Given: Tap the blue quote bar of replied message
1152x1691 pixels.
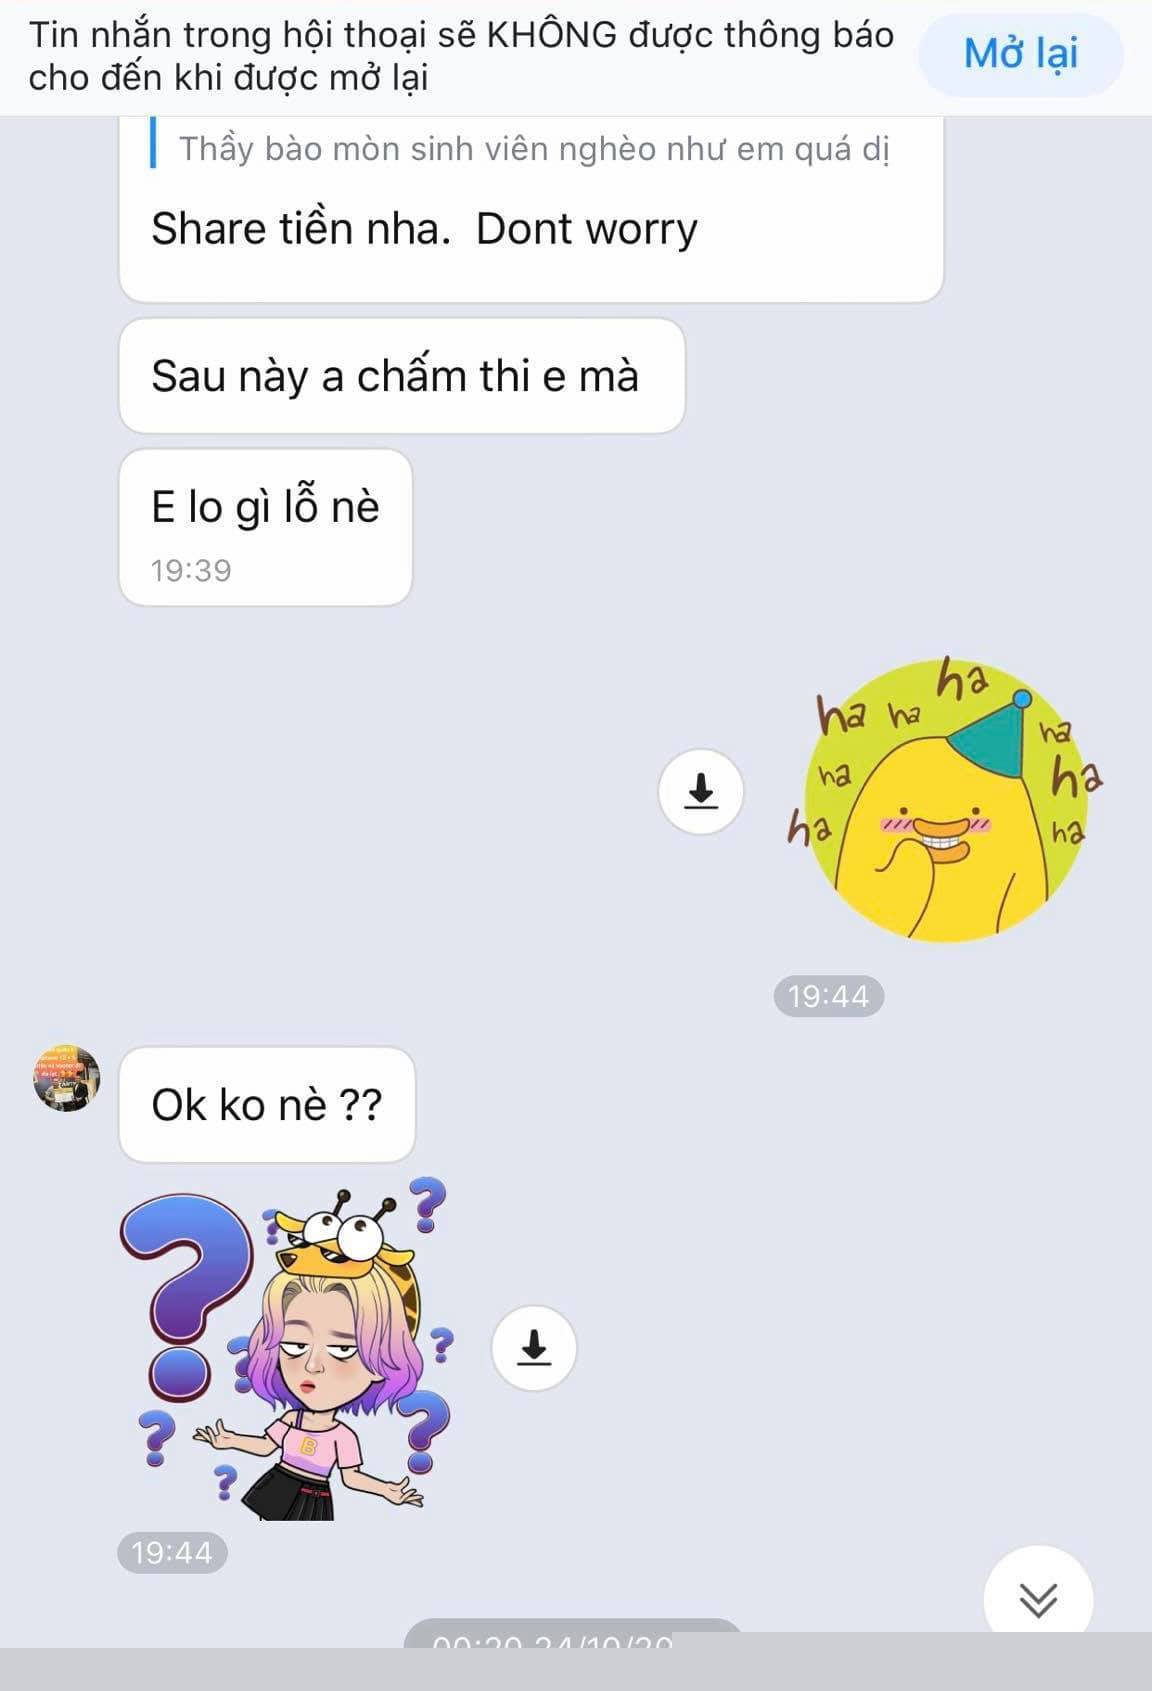Looking at the screenshot, I should [153, 144].
